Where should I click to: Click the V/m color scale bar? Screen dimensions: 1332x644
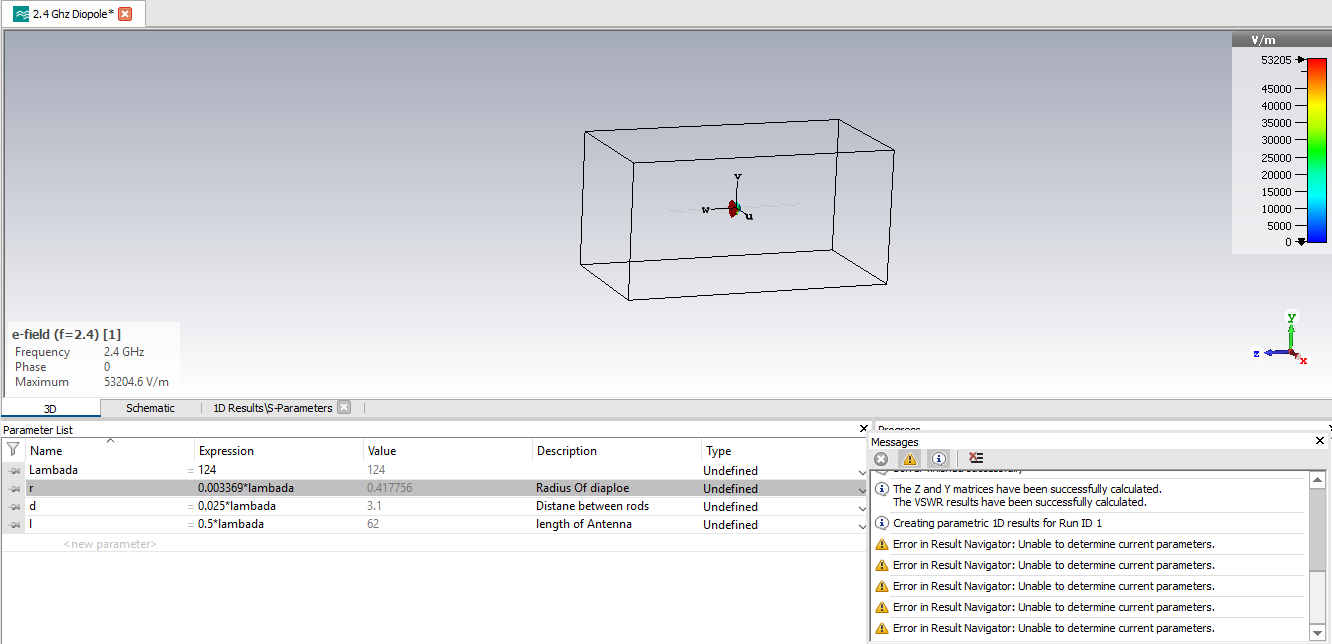click(1316, 150)
